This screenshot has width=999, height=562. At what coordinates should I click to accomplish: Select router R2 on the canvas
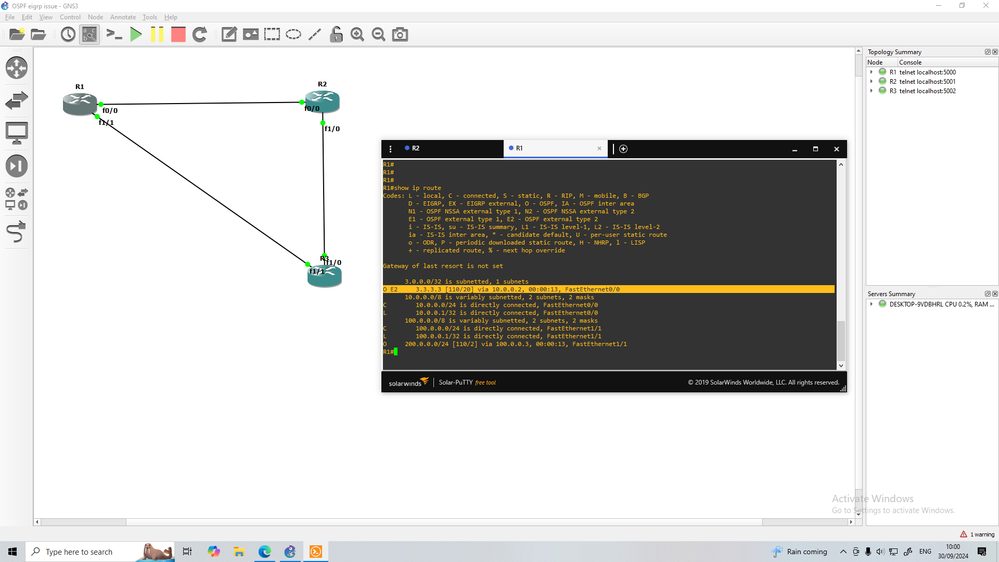pyautogui.click(x=322, y=101)
